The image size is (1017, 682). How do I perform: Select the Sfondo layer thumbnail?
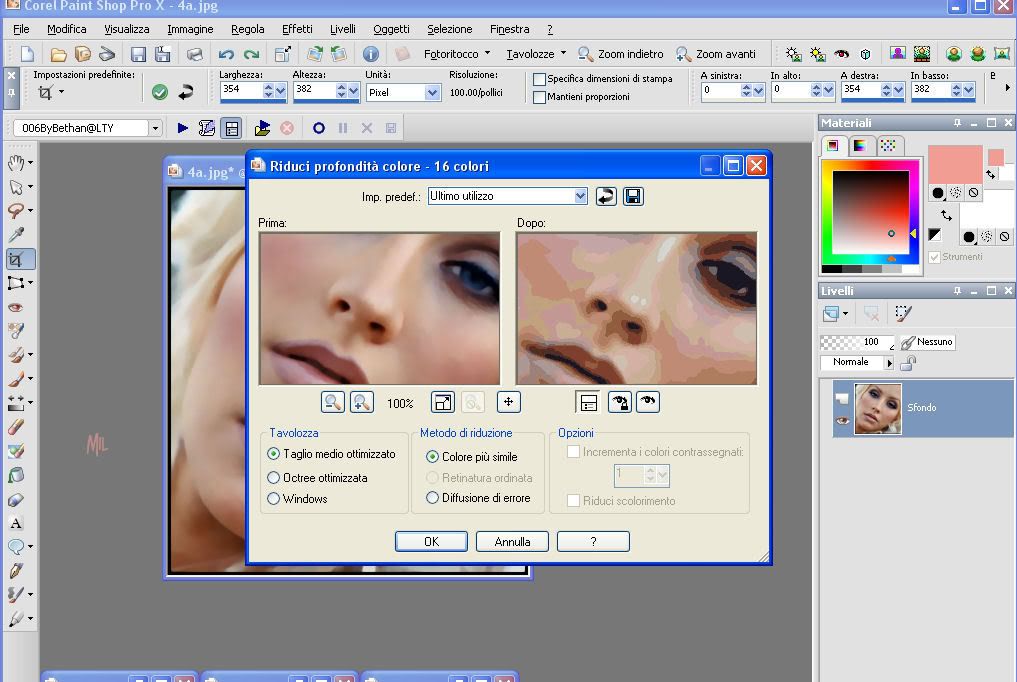(878, 408)
